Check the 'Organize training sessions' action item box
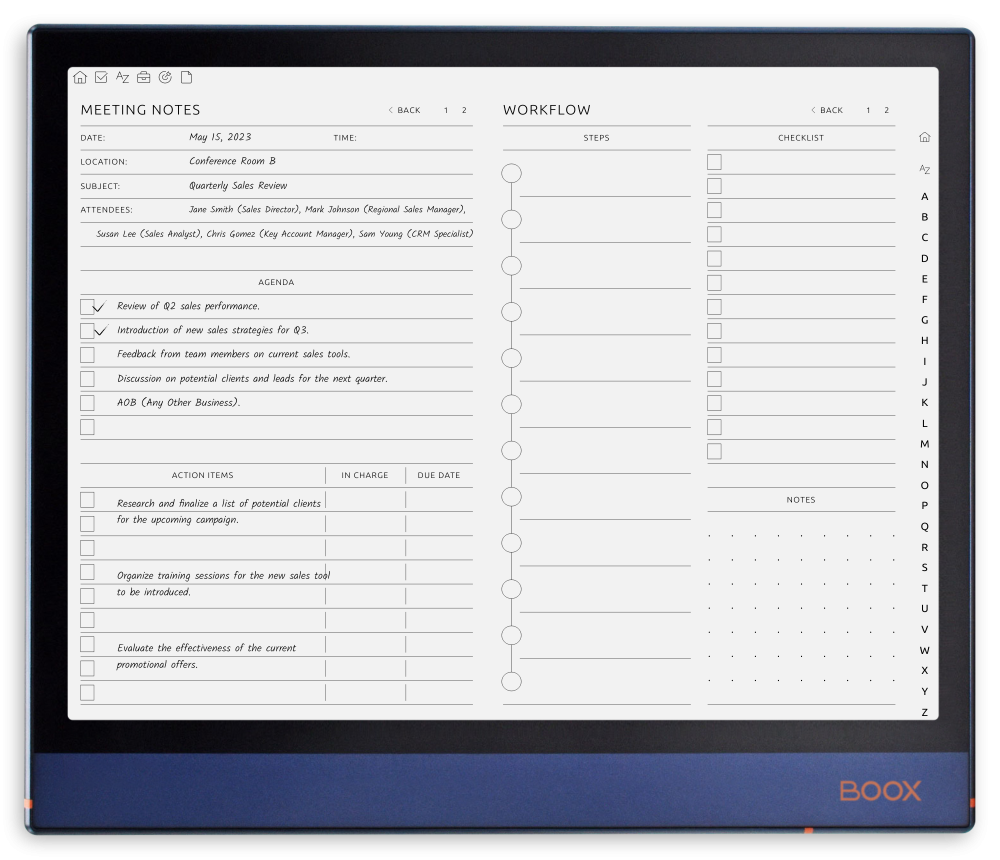The height and width of the screenshot is (860, 1000). [88, 572]
